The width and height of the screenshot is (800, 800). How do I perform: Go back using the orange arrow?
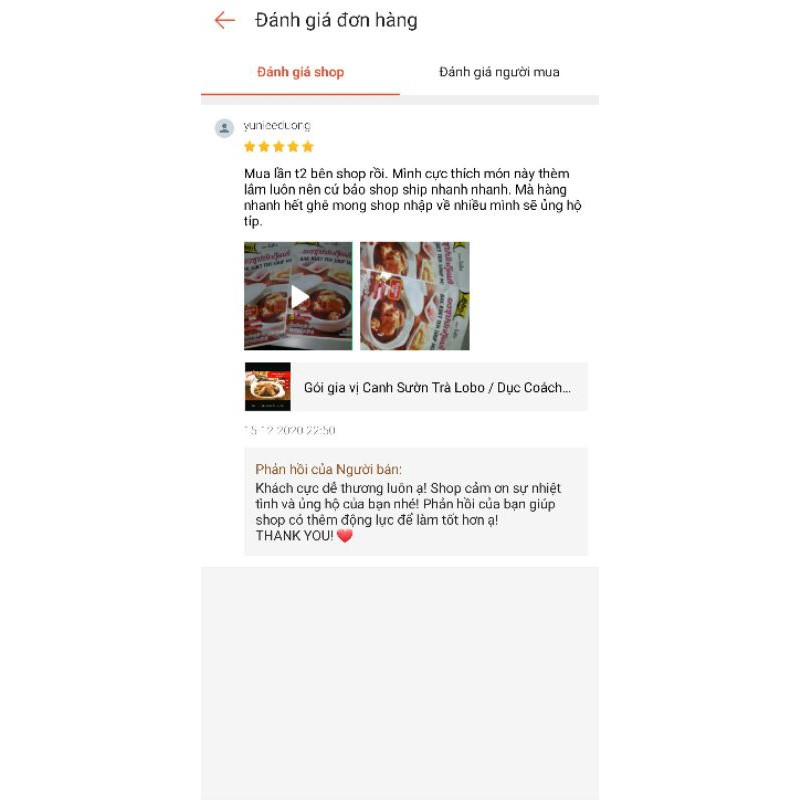224,20
